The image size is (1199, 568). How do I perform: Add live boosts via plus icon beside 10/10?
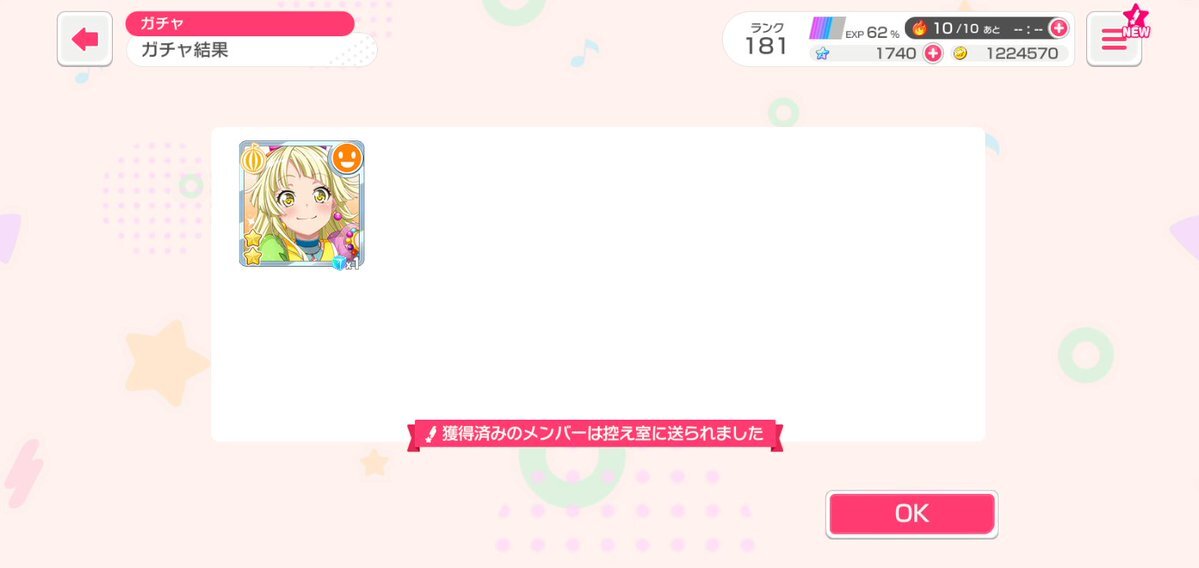coord(1058,28)
